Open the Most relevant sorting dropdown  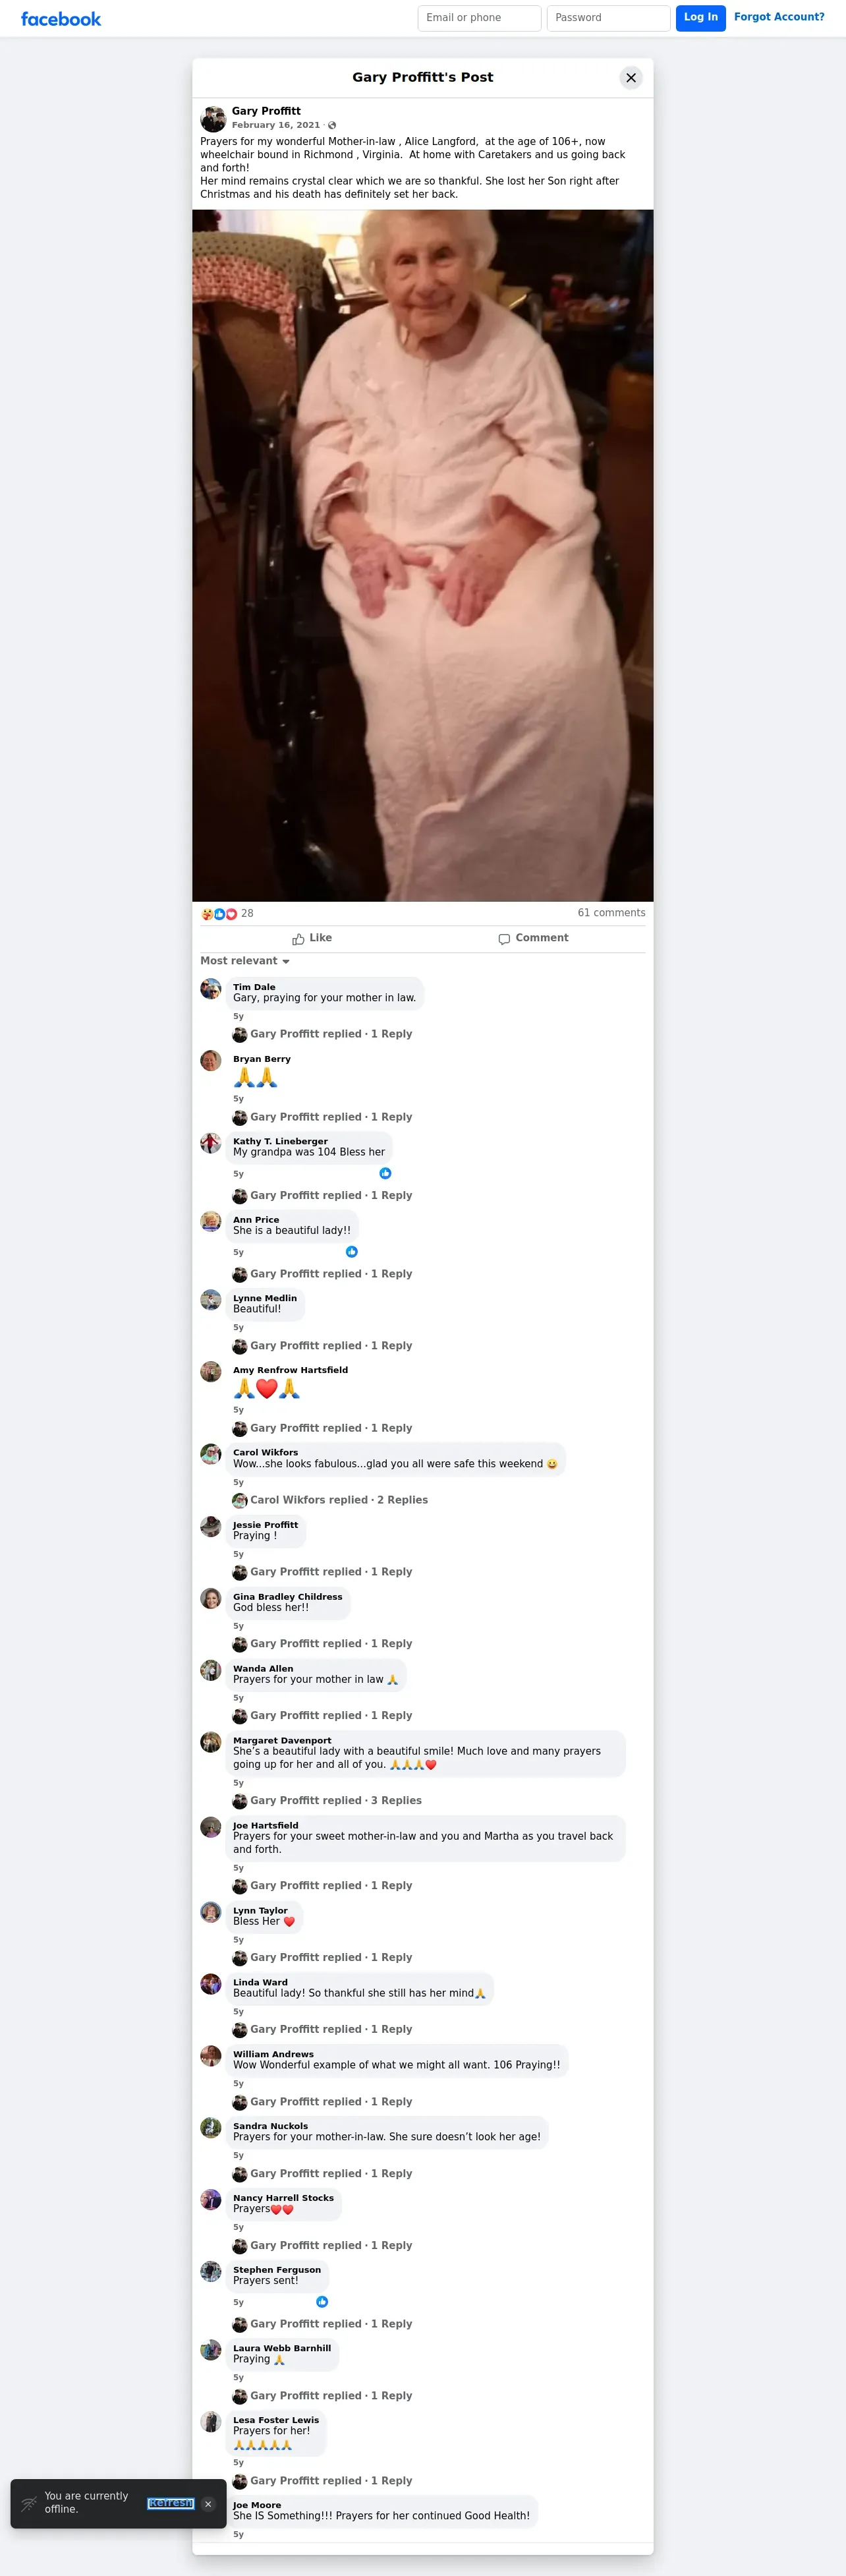[245, 961]
